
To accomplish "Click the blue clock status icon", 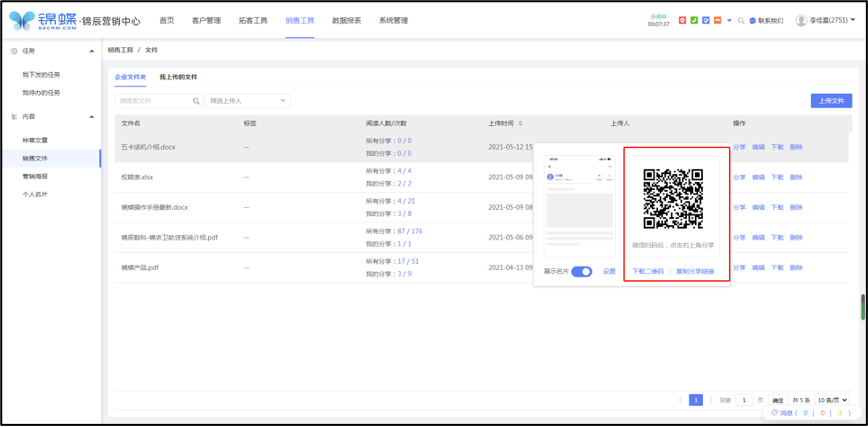I will (705, 20).
